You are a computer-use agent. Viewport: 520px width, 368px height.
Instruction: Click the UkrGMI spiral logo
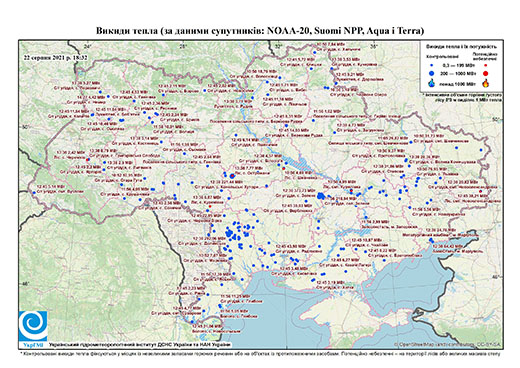pyautogui.click(x=33, y=326)
